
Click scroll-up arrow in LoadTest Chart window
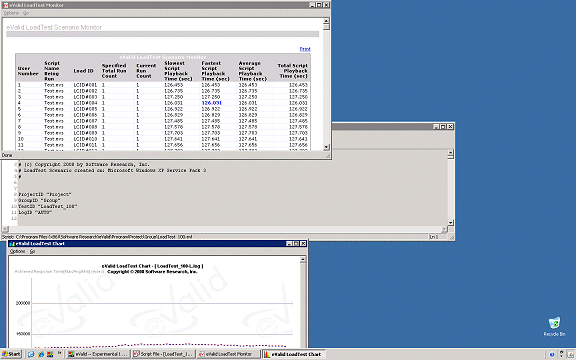tap(303, 260)
